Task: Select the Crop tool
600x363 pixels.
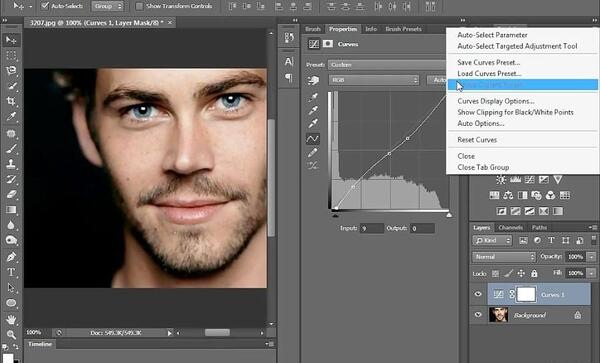Action: pyautogui.click(x=11, y=101)
